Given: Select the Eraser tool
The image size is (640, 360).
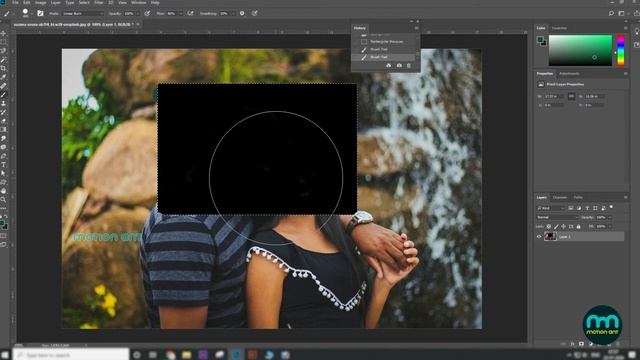Looking at the screenshot, I should point(3,121).
